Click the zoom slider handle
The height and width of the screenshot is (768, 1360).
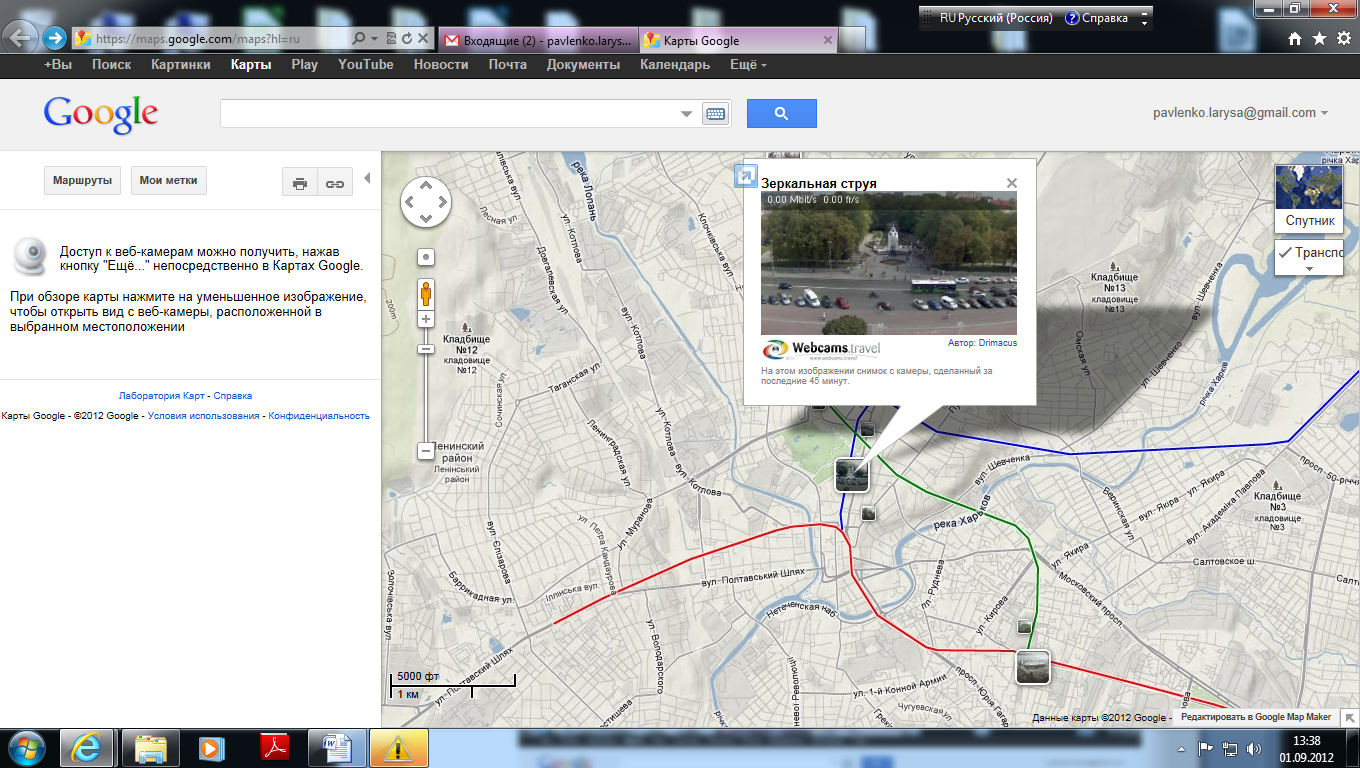pos(425,348)
